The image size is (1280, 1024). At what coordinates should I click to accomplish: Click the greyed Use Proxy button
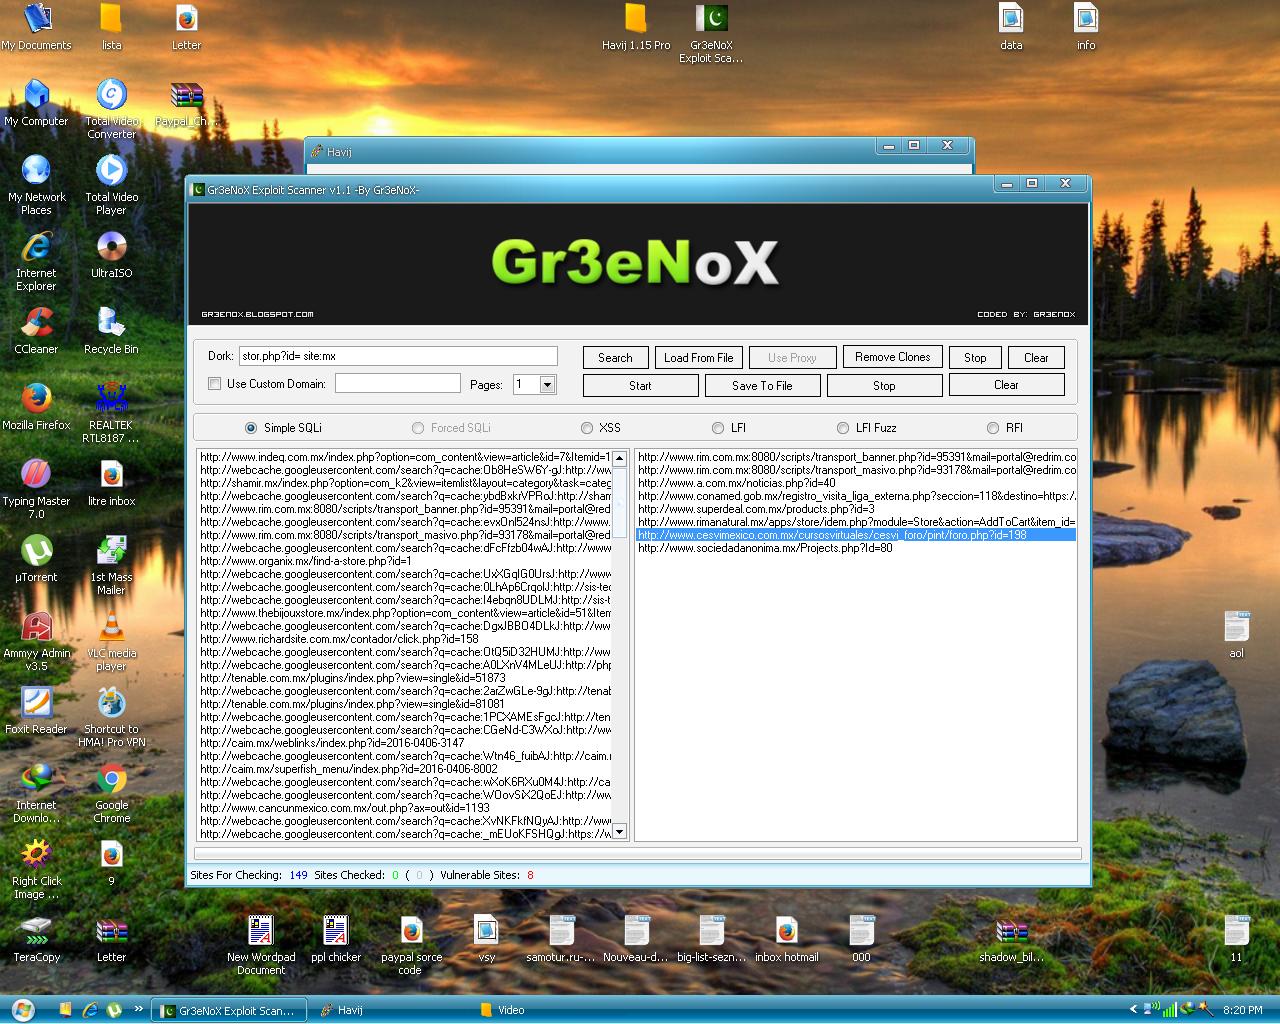pos(792,357)
